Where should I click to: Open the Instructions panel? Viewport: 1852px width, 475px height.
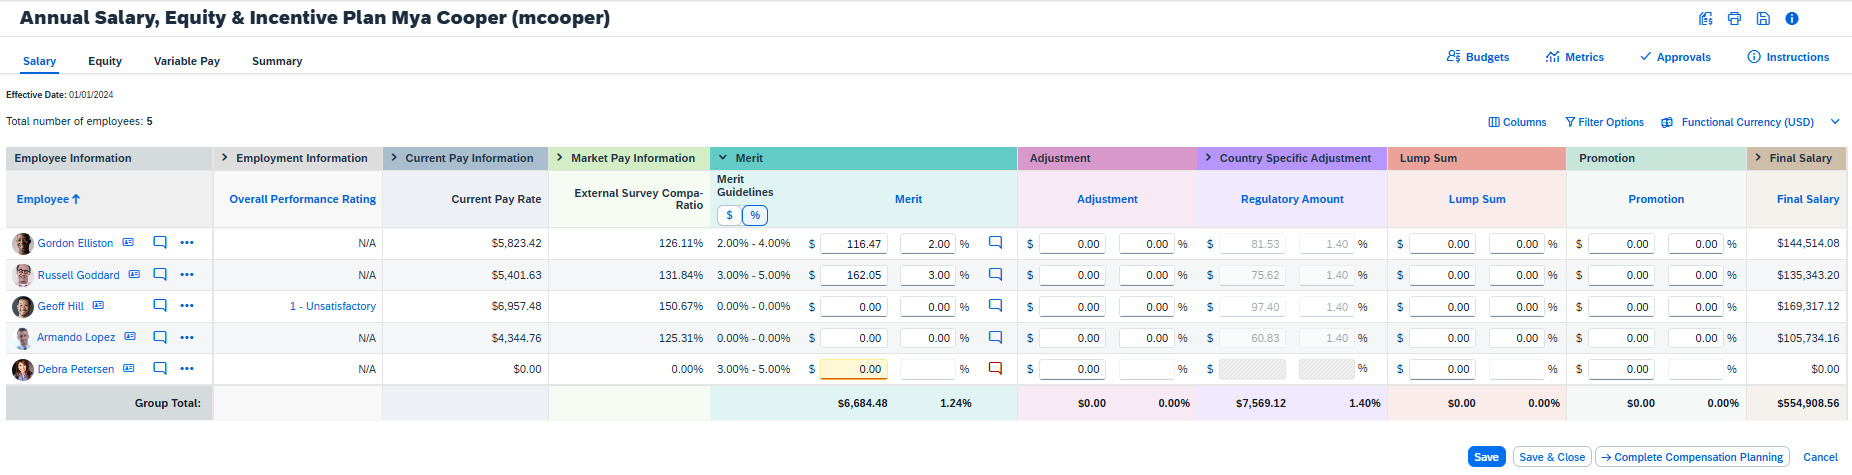[x=1788, y=57]
